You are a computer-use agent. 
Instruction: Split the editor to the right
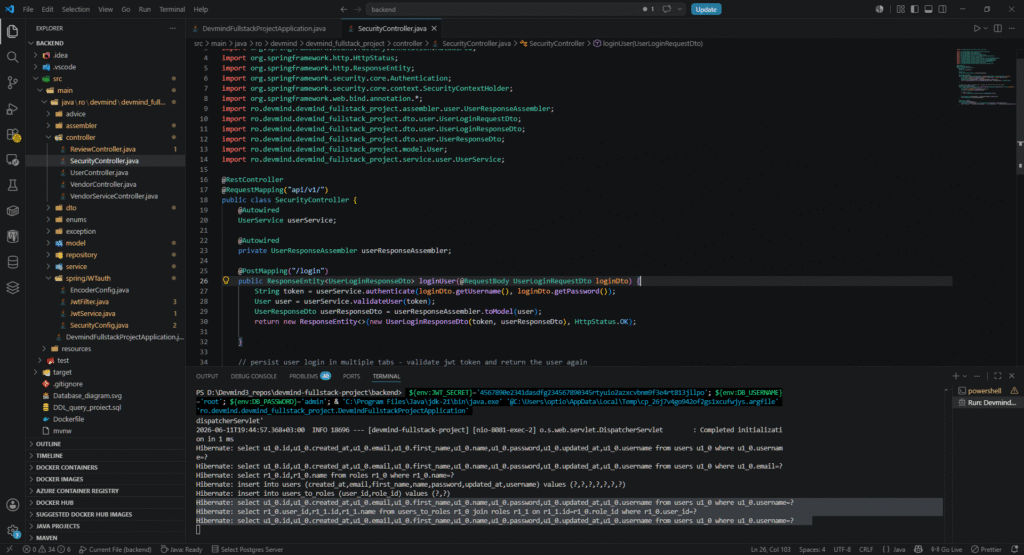998,28
